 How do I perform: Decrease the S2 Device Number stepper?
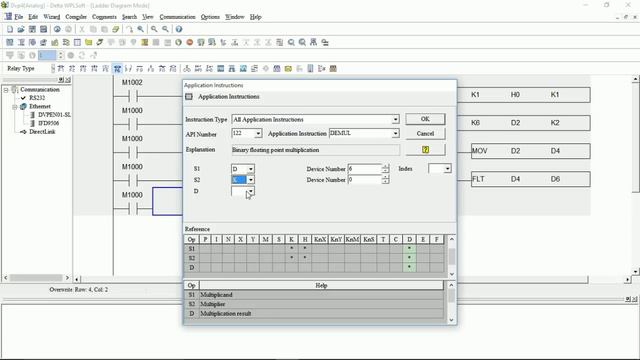coord(385,182)
